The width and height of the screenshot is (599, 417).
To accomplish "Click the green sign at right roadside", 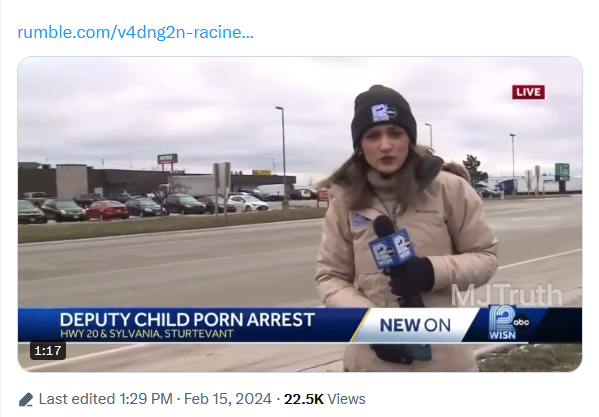I will pyautogui.click(x=562, y=171).
